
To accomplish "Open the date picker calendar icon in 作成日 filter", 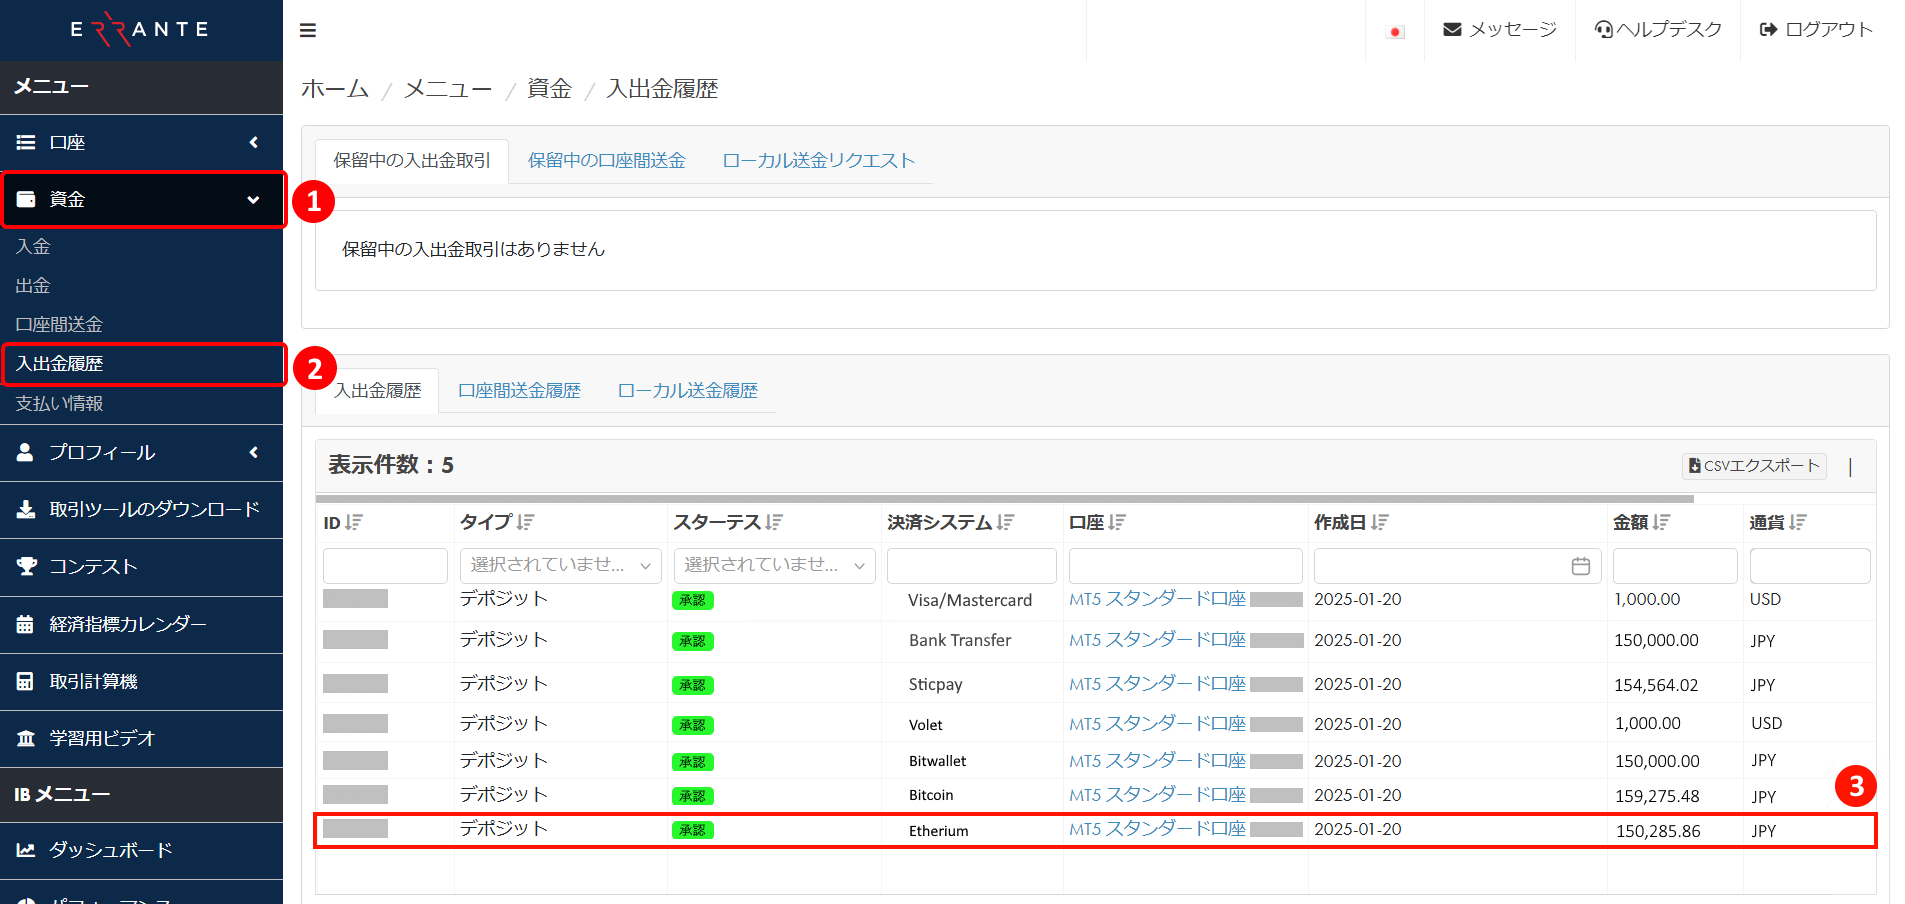I will [x=1581, y=565].
